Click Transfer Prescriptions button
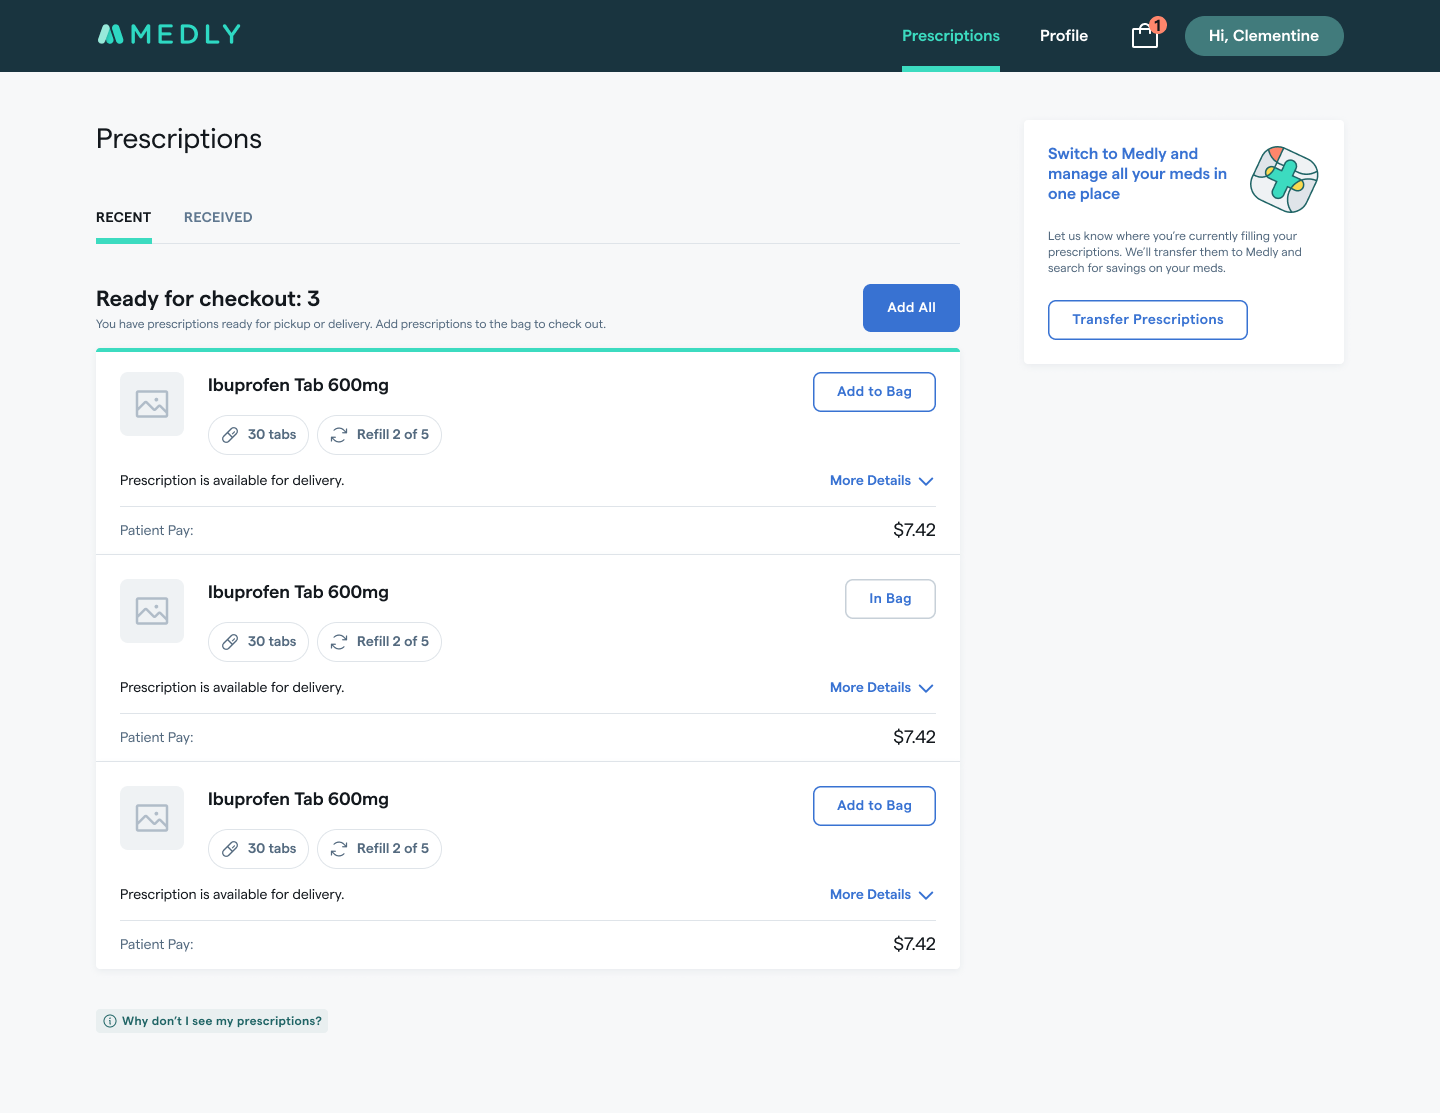 coord(1147,320)
